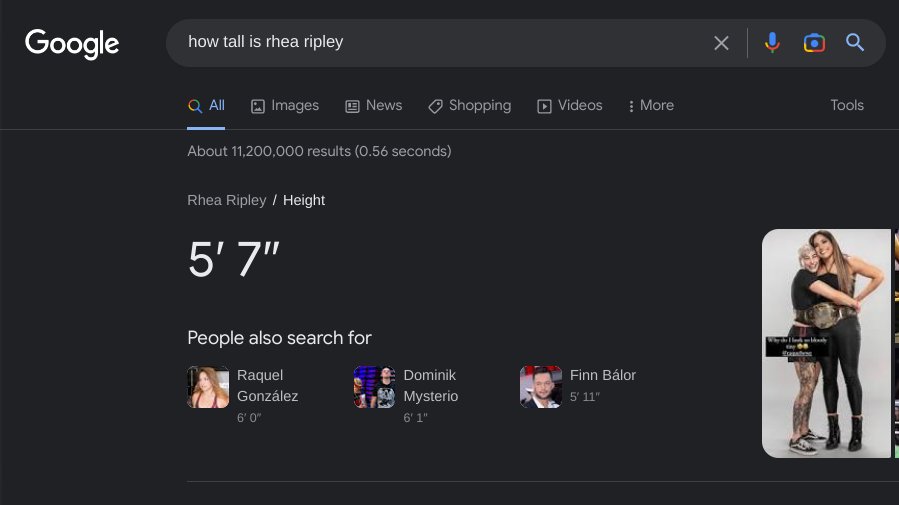Clear the search query with X icon

point(721,43)
